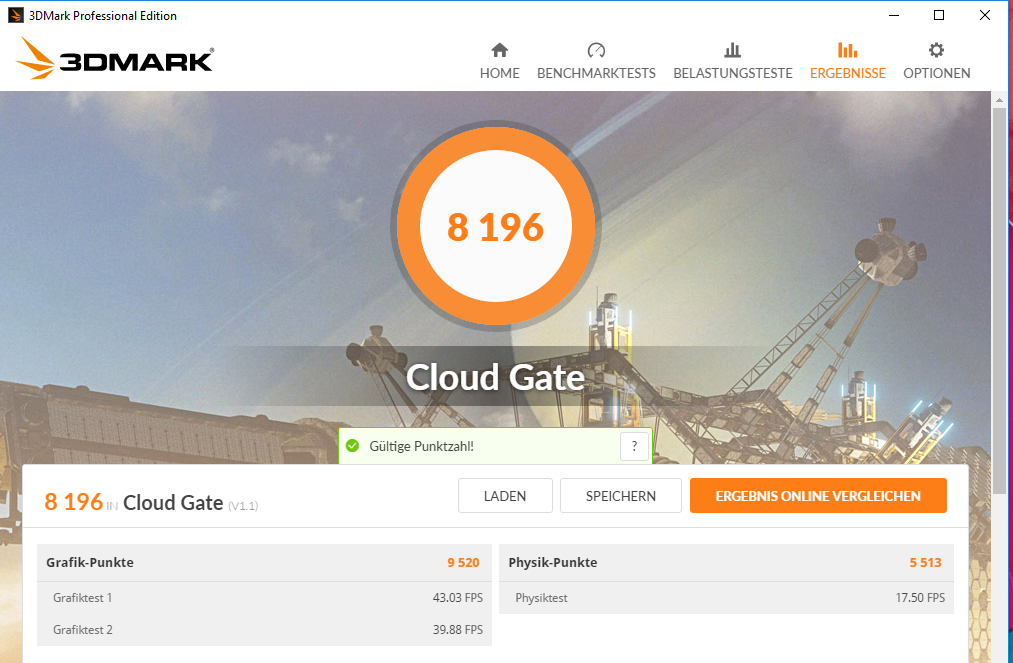This screenshot has height=663, width=1013.
Task: Select the ERGEBNISSE tab label
Action: pos(848,73)
